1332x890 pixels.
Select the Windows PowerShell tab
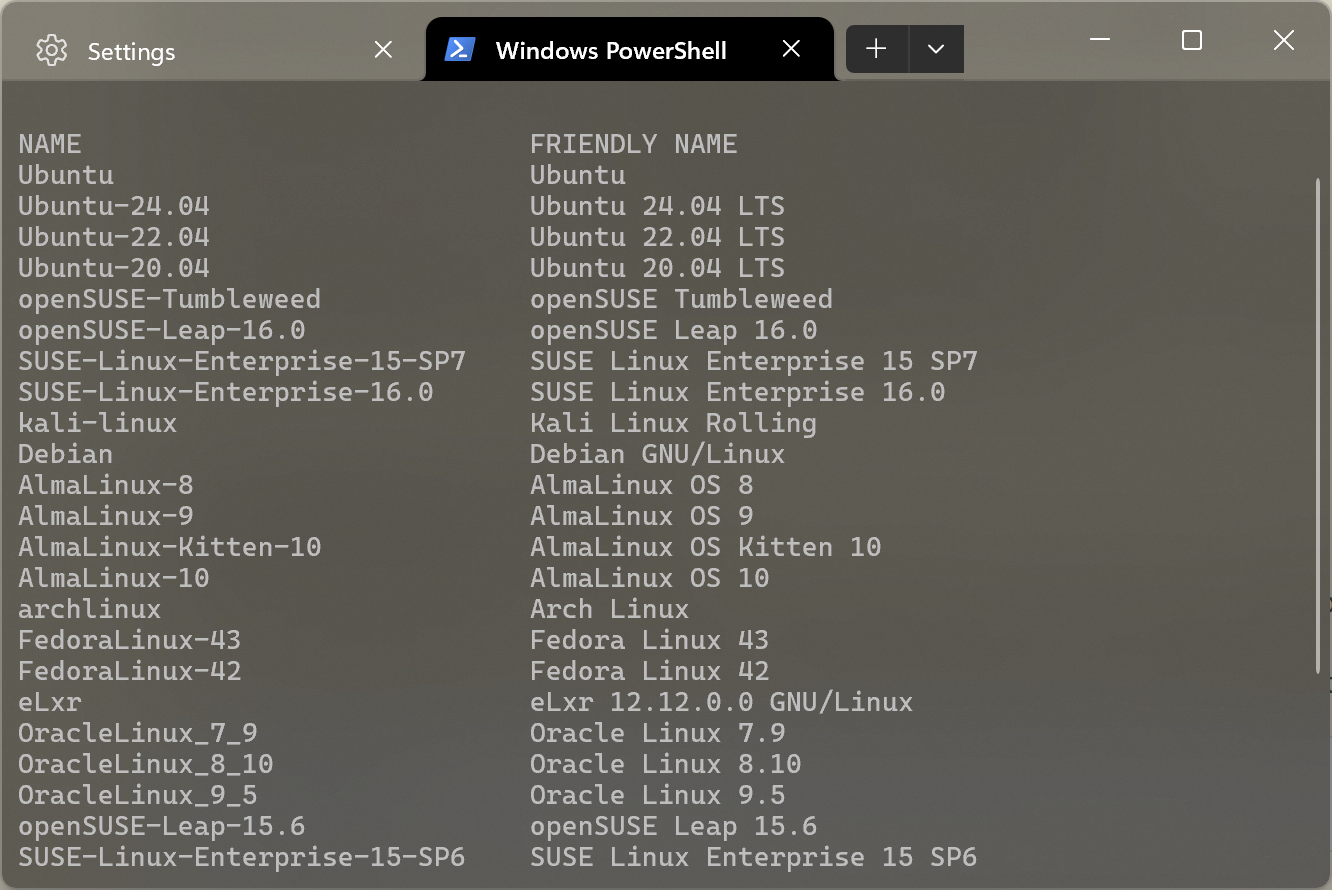629,50
